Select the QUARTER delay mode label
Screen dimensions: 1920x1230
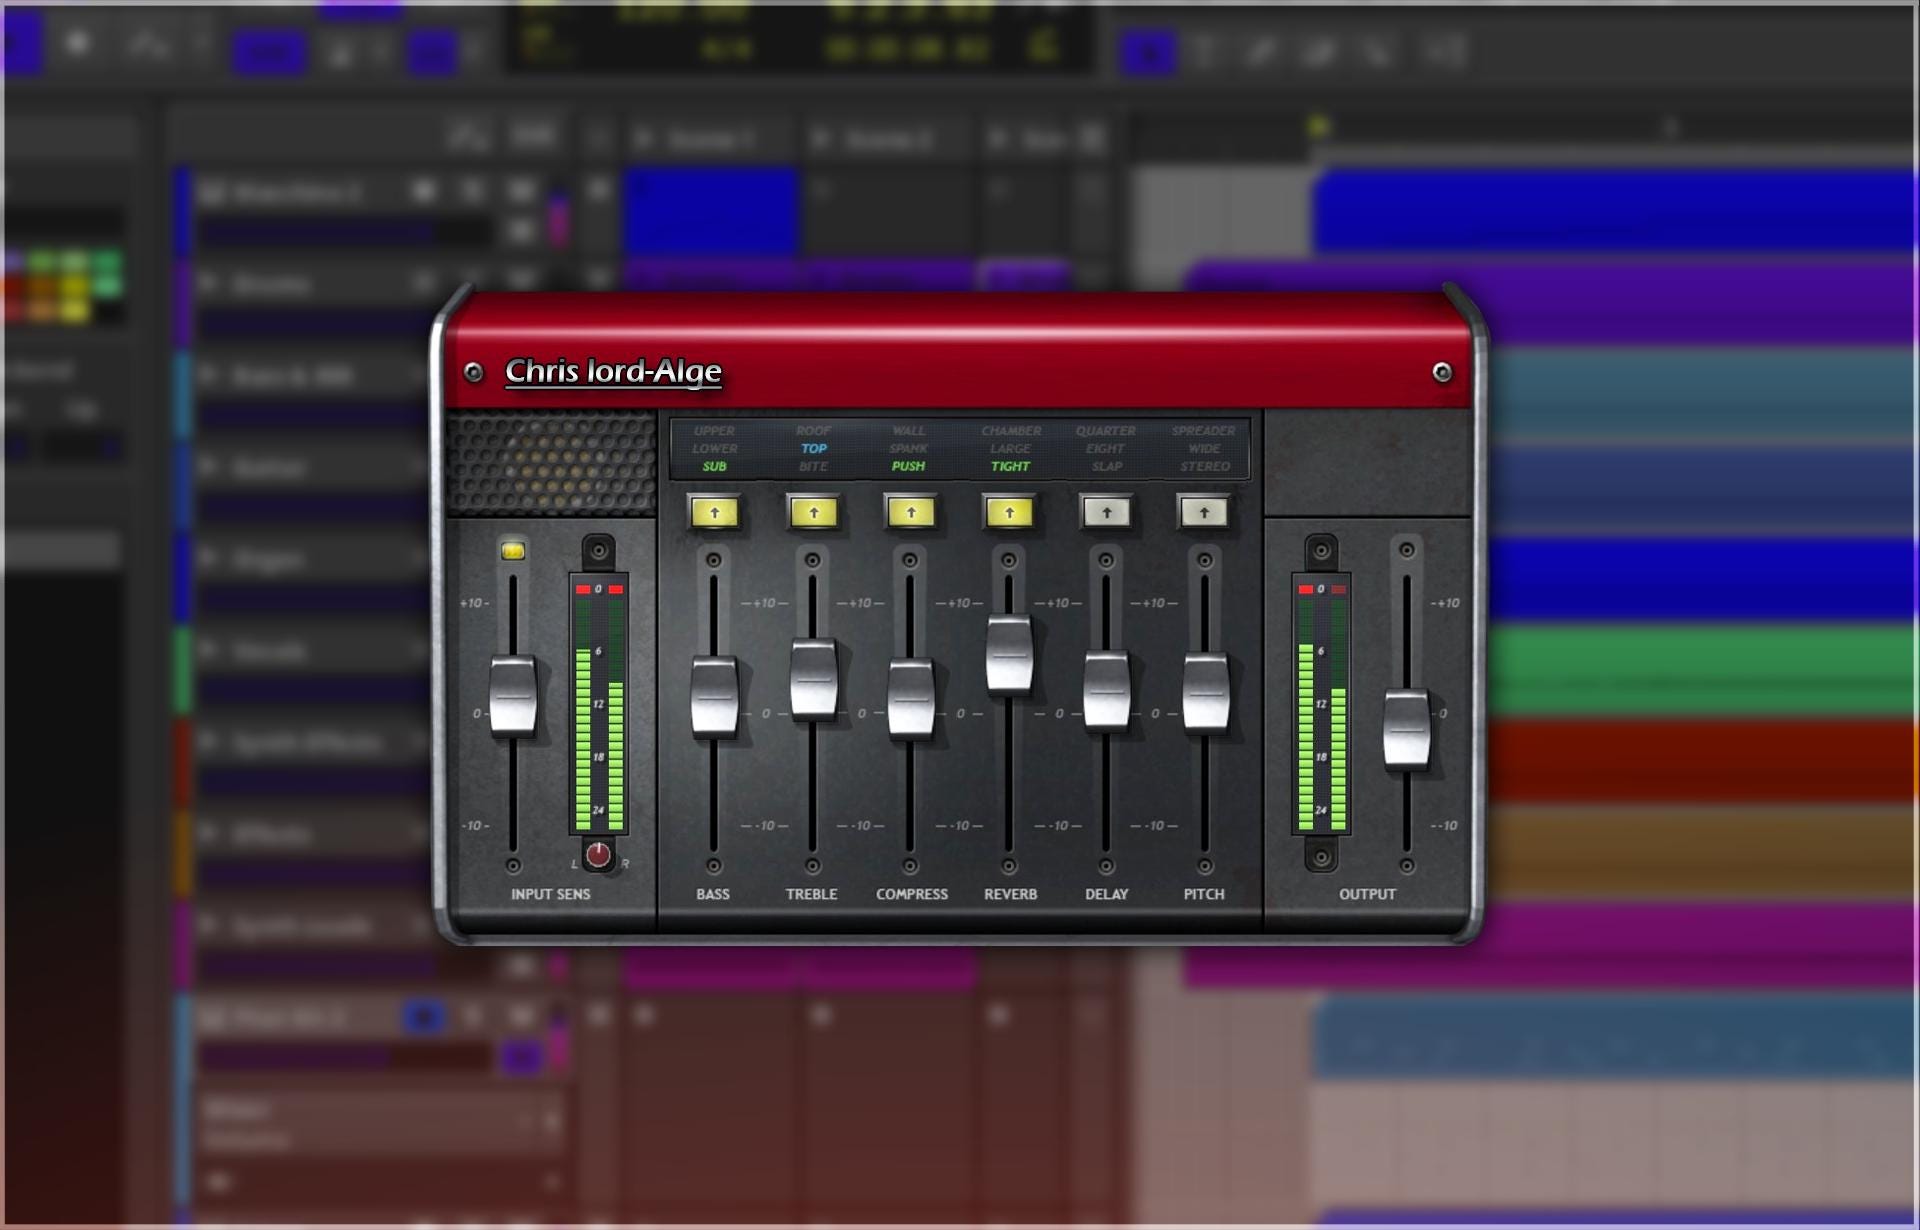click(1106, 430)
